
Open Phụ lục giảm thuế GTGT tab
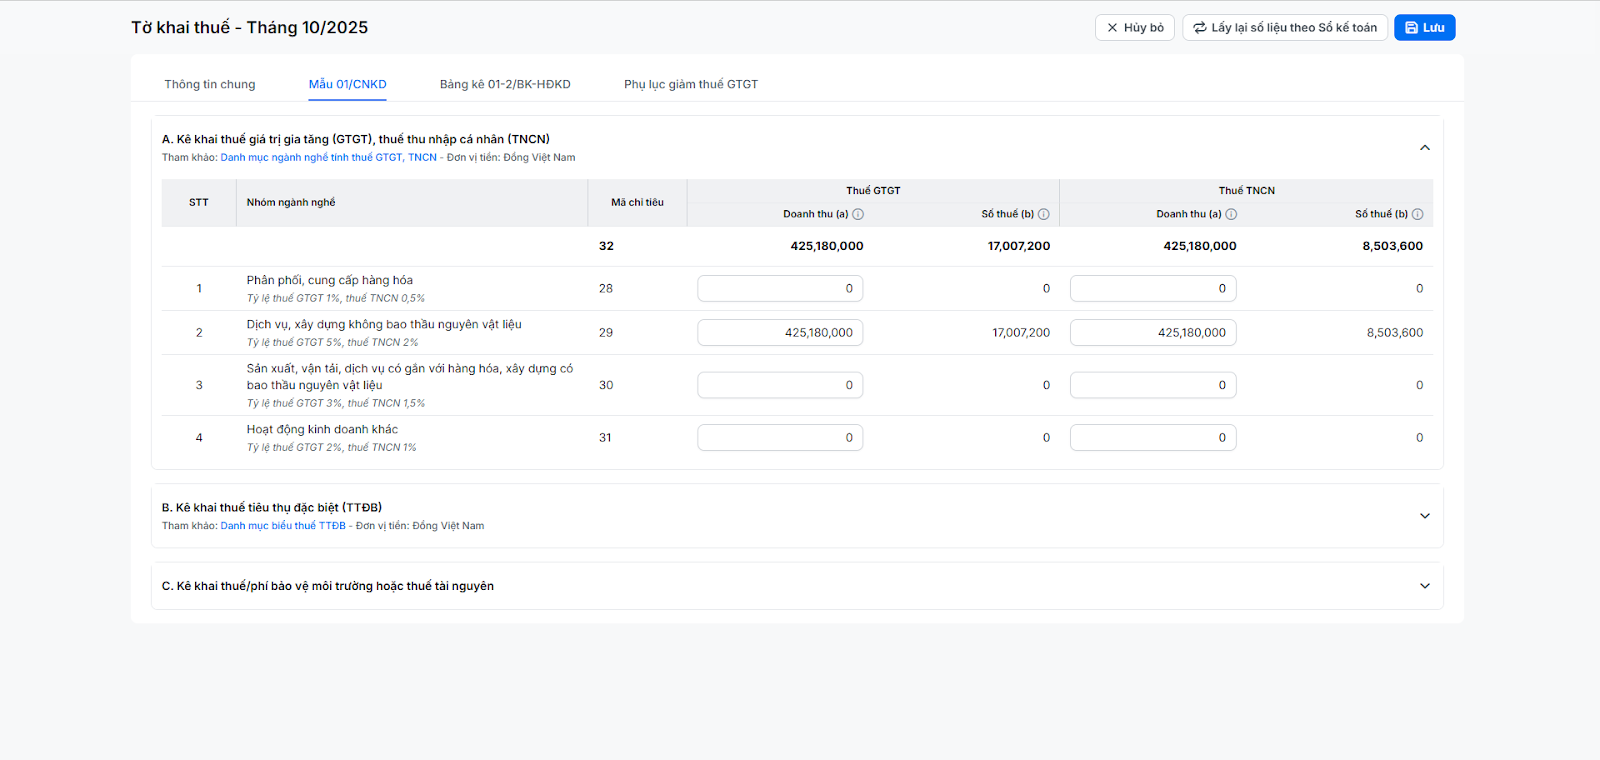pyautogui.click(x=691, y=84)
